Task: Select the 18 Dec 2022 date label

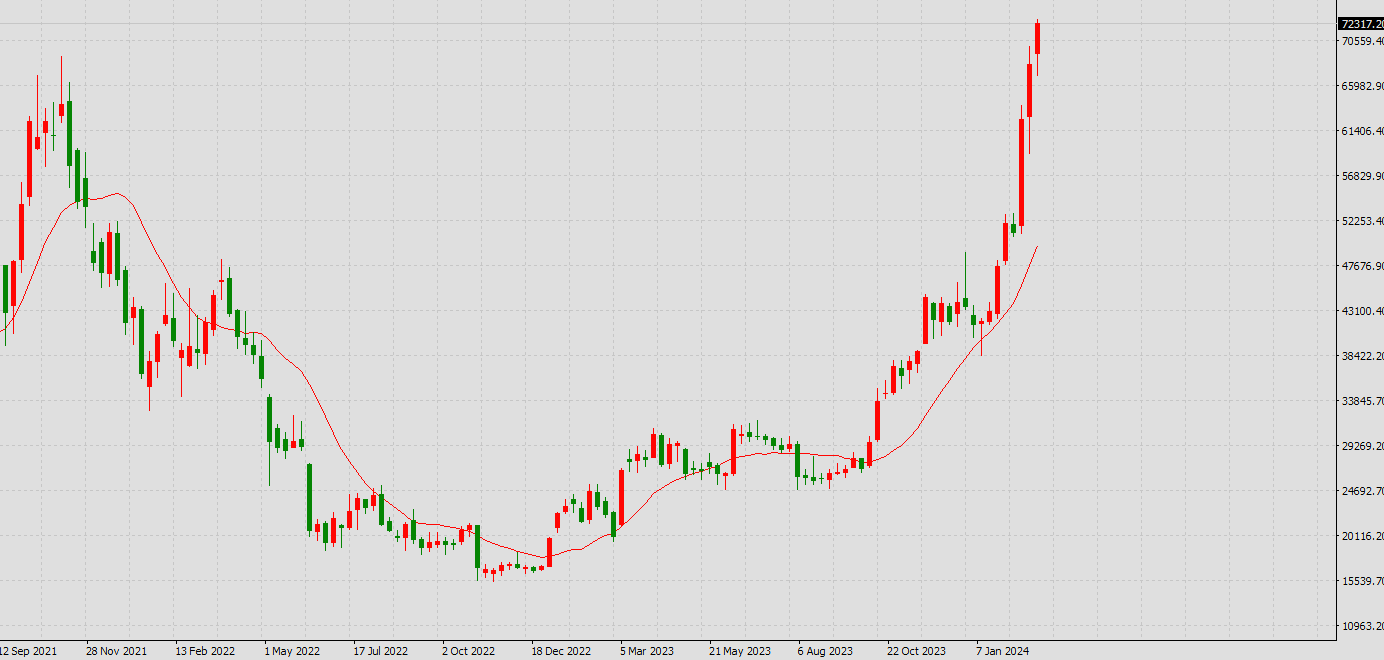Action: 561,651
